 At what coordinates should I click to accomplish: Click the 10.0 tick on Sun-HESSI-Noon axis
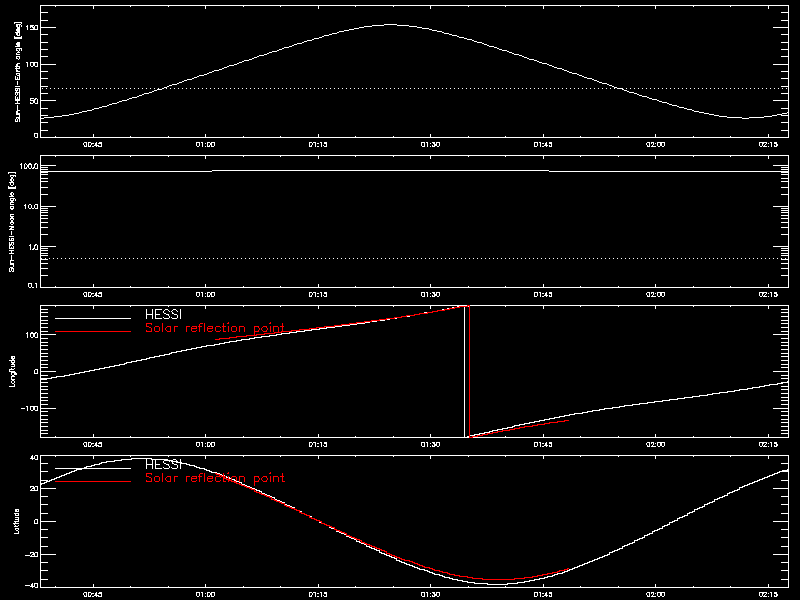30,207
